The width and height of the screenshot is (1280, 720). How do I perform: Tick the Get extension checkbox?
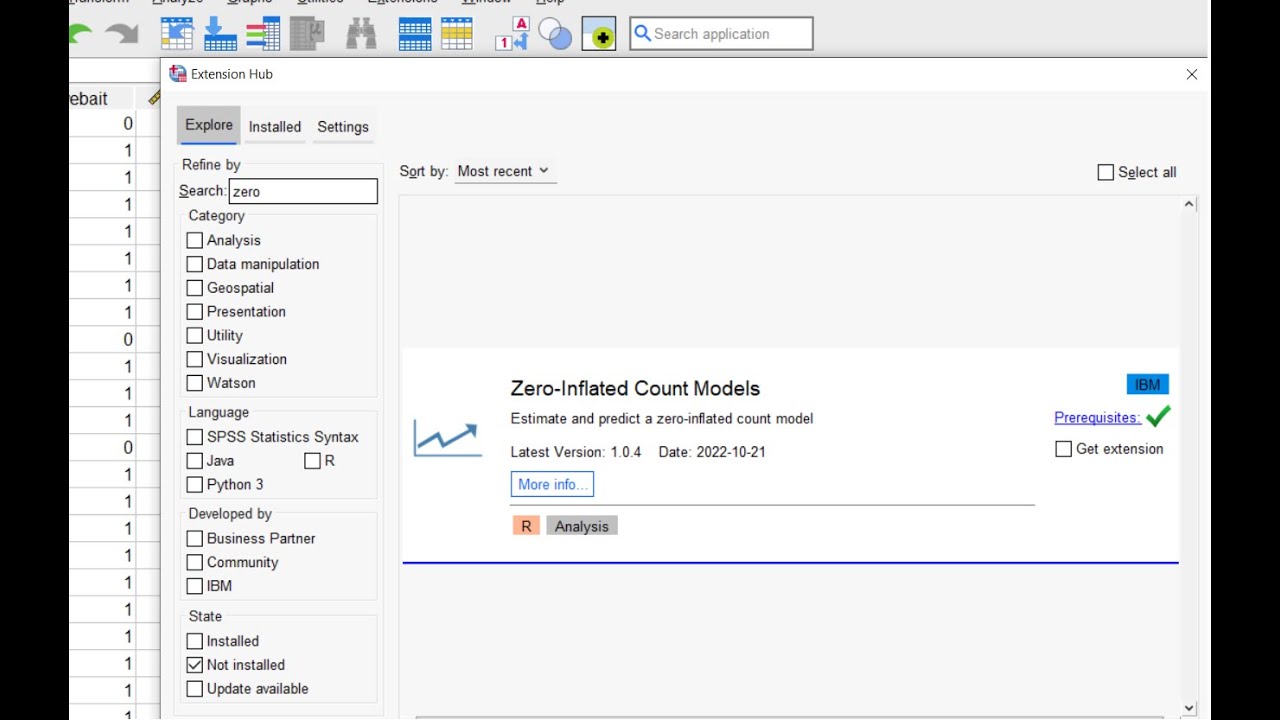pos(1064,449)
